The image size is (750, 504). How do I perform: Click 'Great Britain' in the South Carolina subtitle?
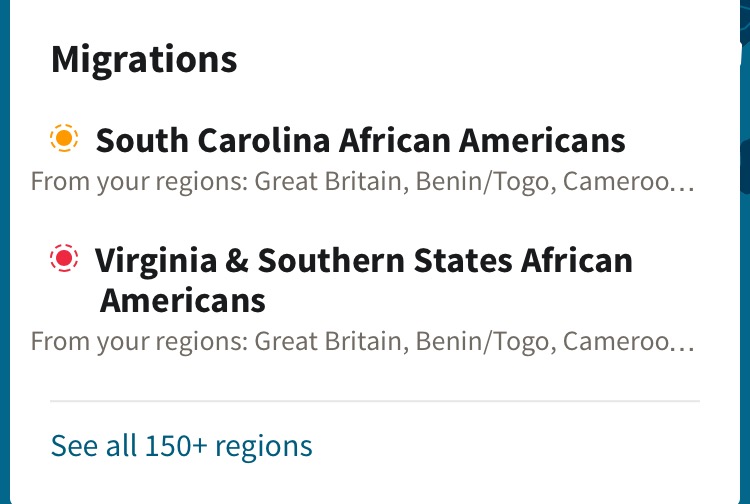[331, 182]
